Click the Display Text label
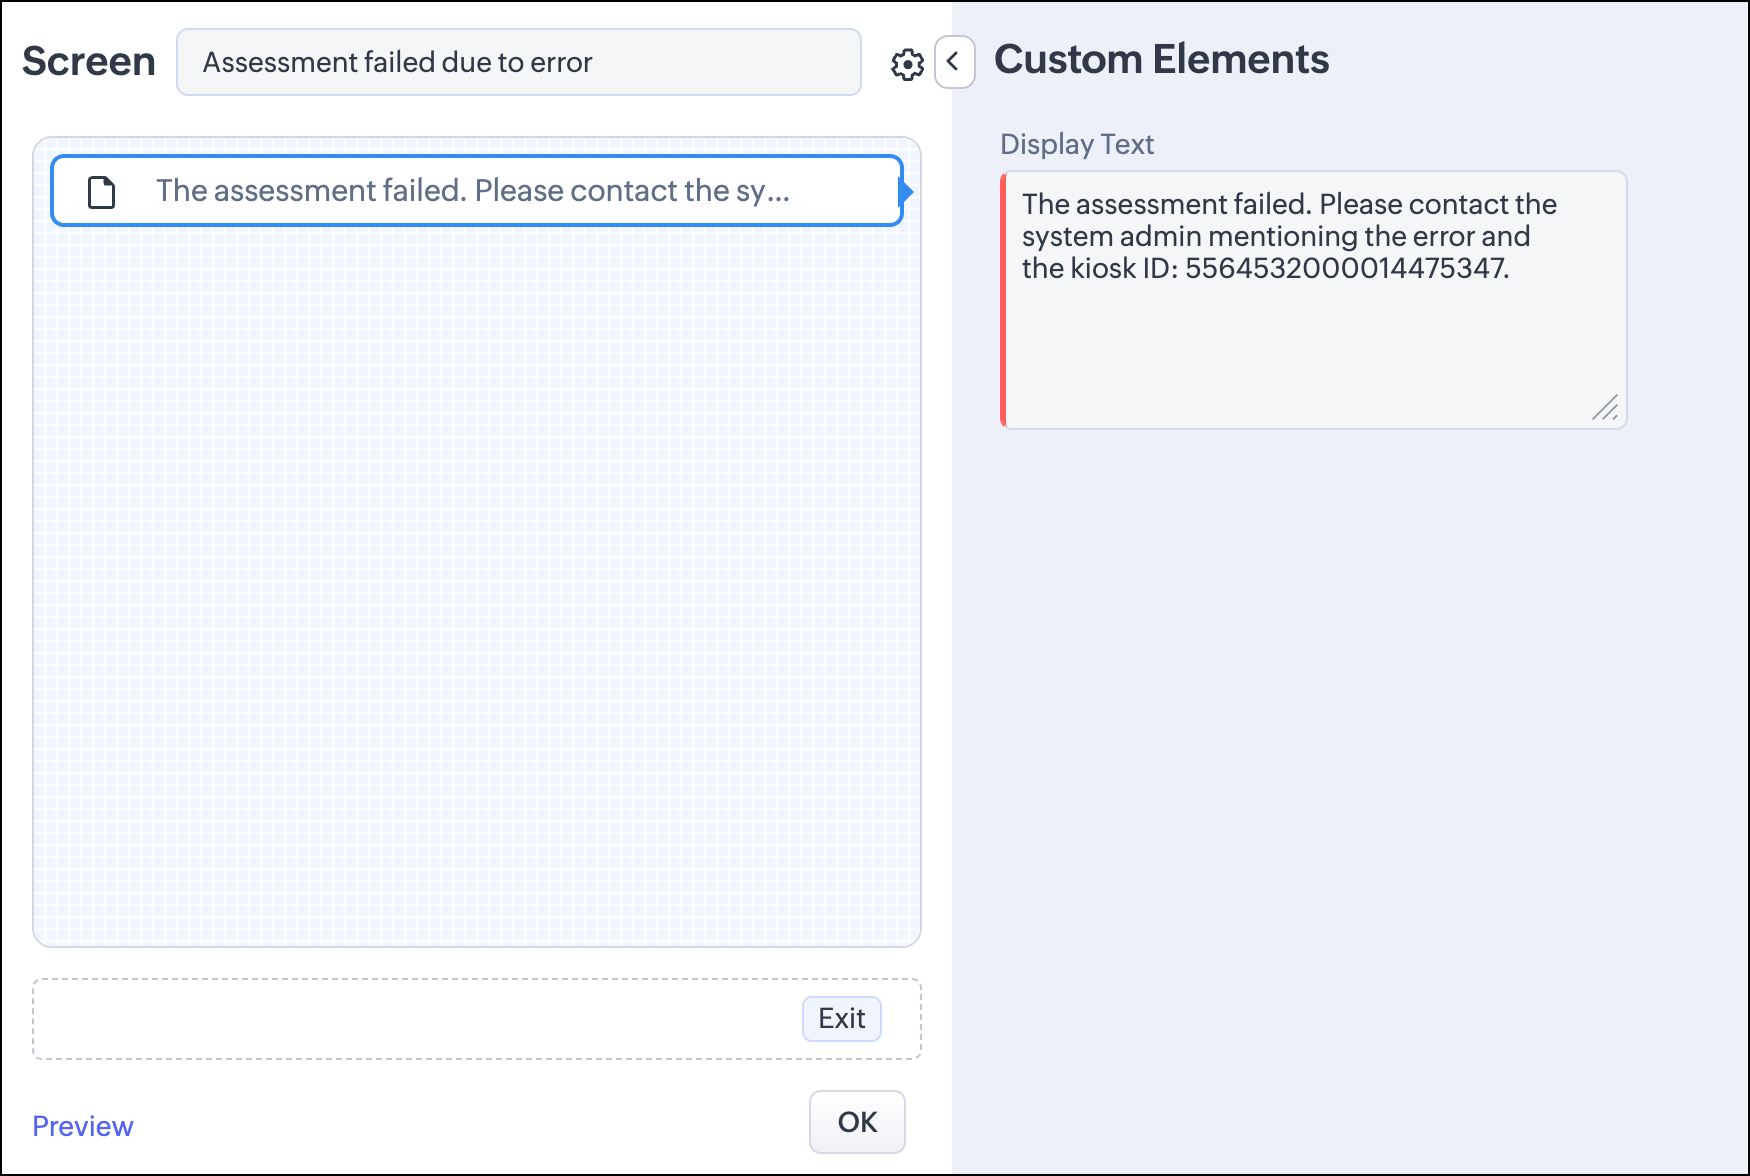This screenshot has height=1176, width=1750. point(1077,144)
